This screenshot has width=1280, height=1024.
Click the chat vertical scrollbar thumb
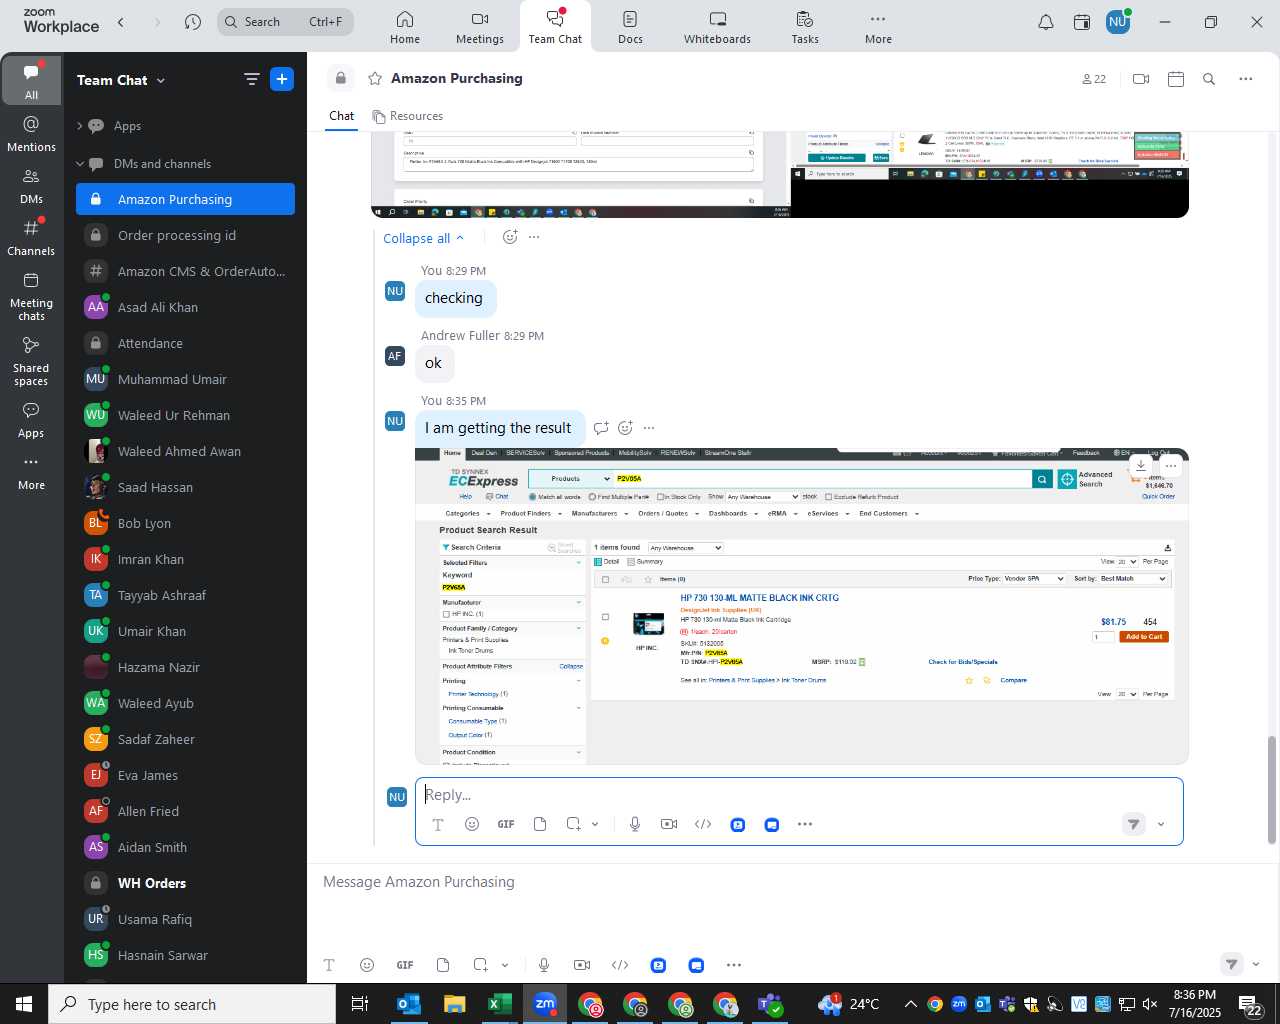point(1272,790)
